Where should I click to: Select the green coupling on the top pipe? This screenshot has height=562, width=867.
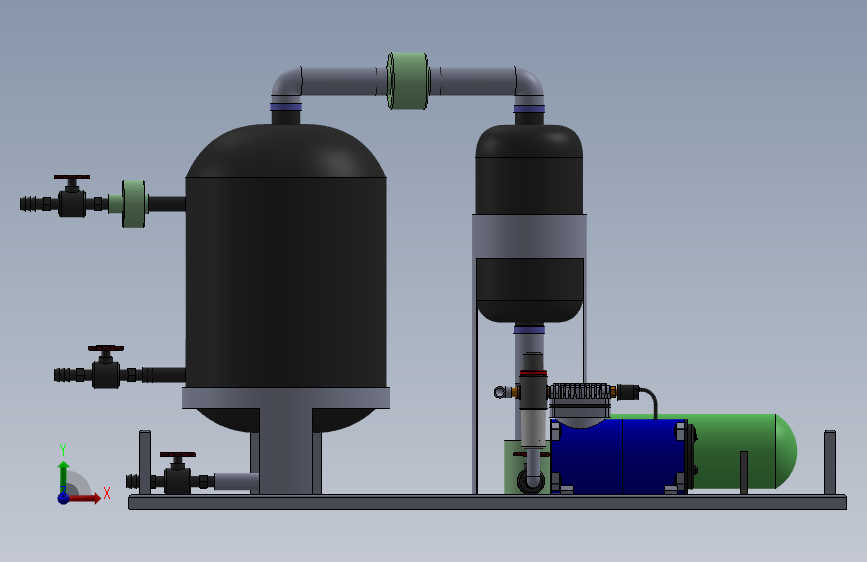pyautogui.click(x=408, y=81)
